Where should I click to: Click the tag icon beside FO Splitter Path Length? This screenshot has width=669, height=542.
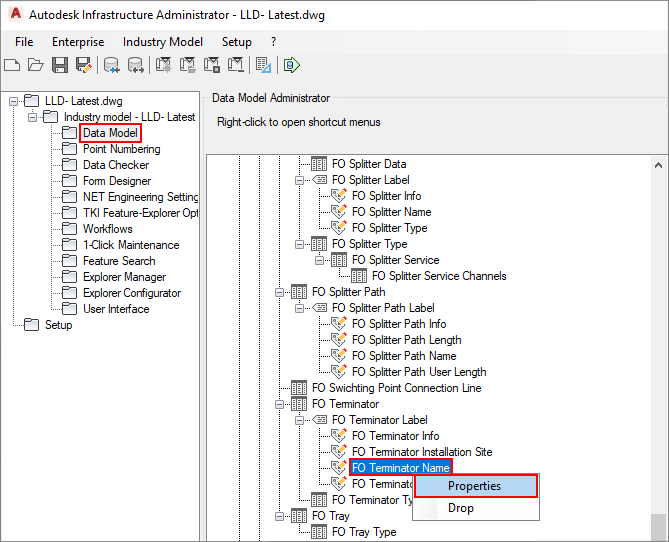click(339, 340)
